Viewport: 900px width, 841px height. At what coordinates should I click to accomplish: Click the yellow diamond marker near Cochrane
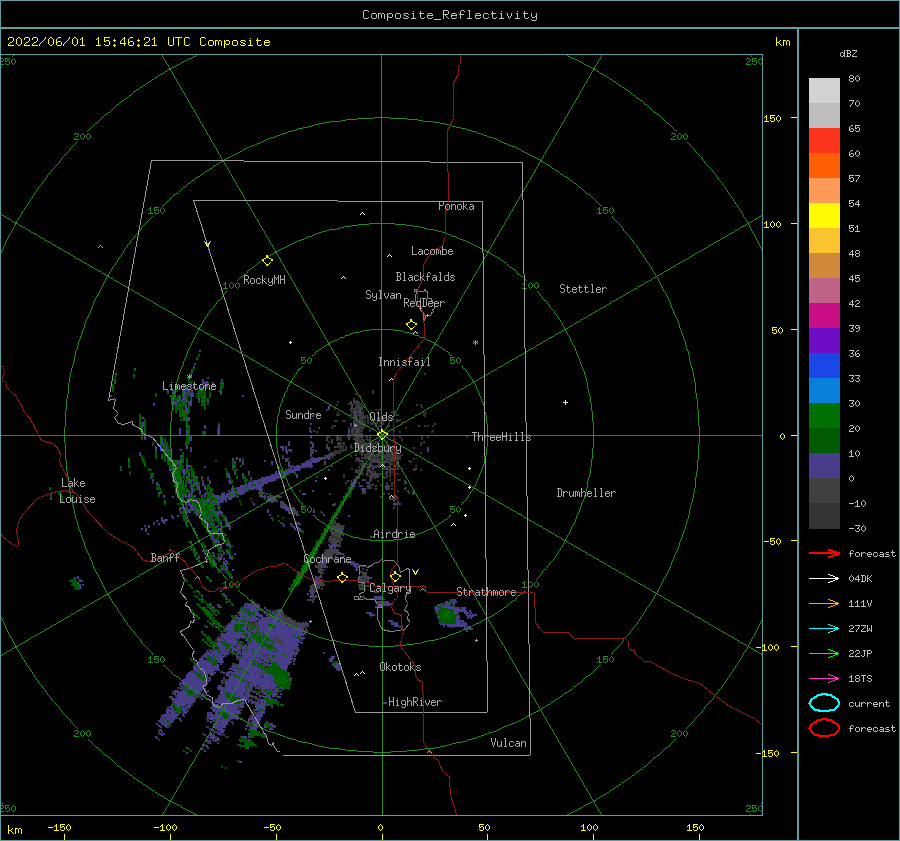point(342,577)
